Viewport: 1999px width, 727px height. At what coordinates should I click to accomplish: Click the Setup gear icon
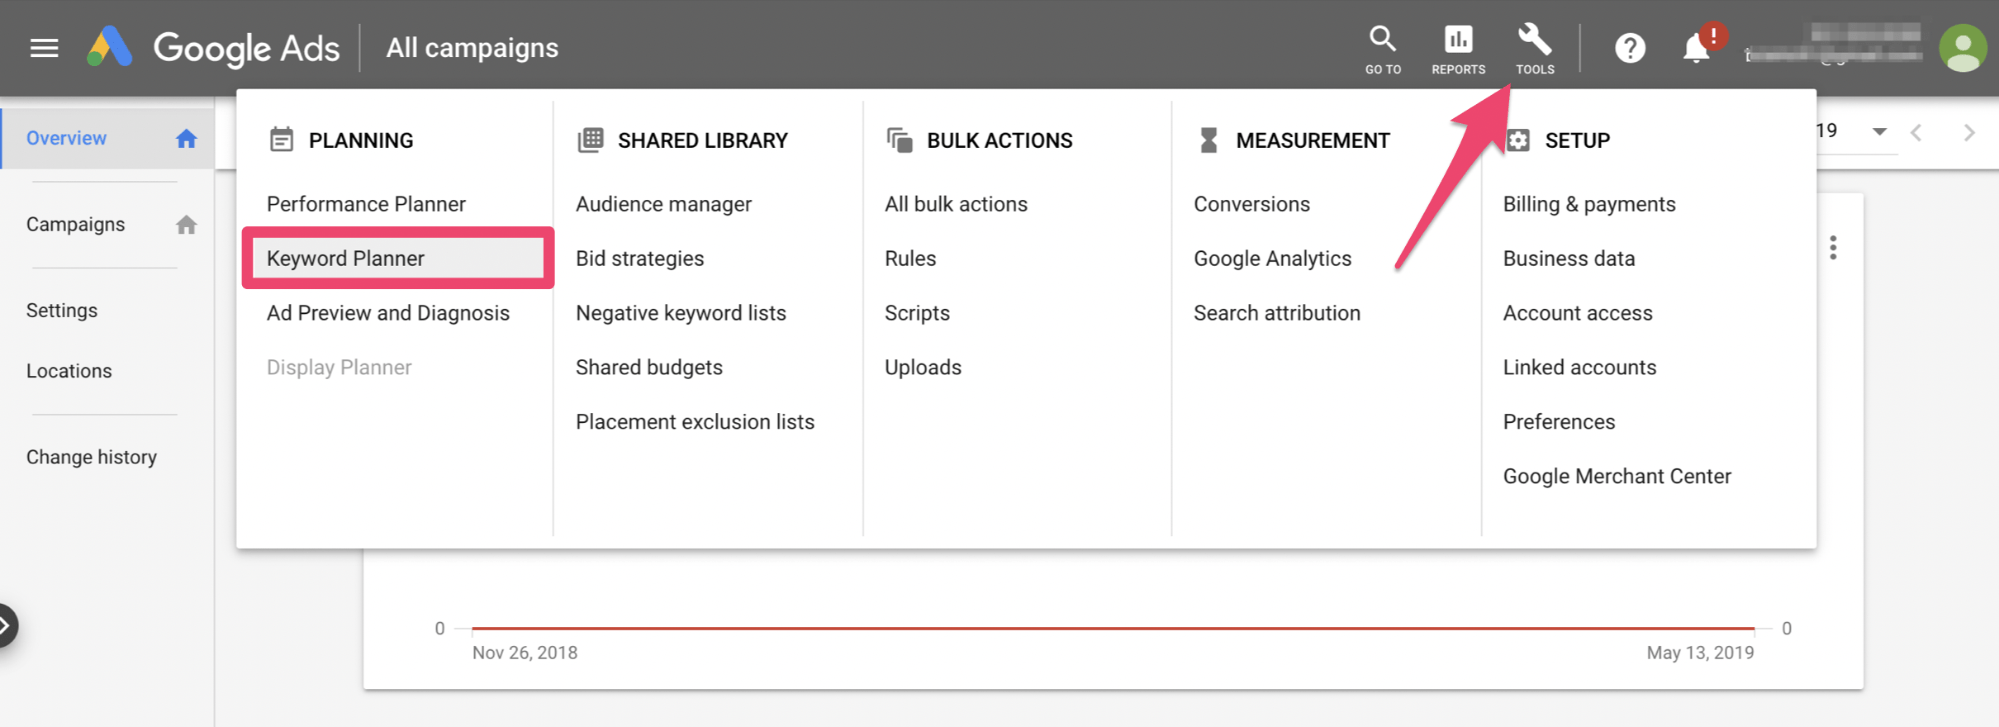[1518, 140]
